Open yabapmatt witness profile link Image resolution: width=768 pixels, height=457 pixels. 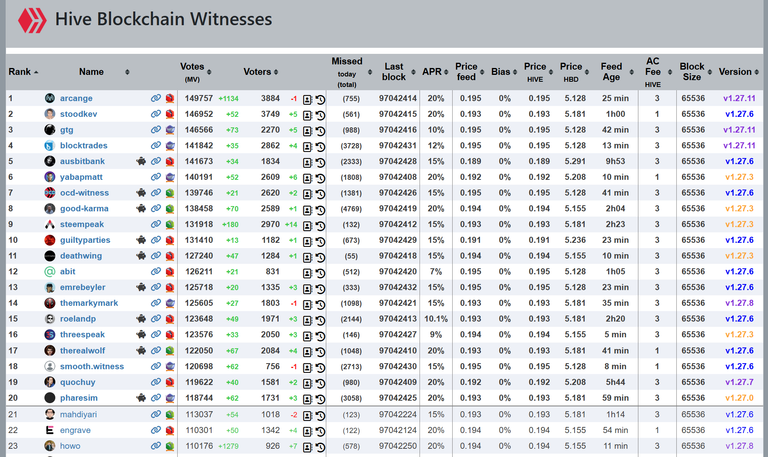[x=81, y=177]
